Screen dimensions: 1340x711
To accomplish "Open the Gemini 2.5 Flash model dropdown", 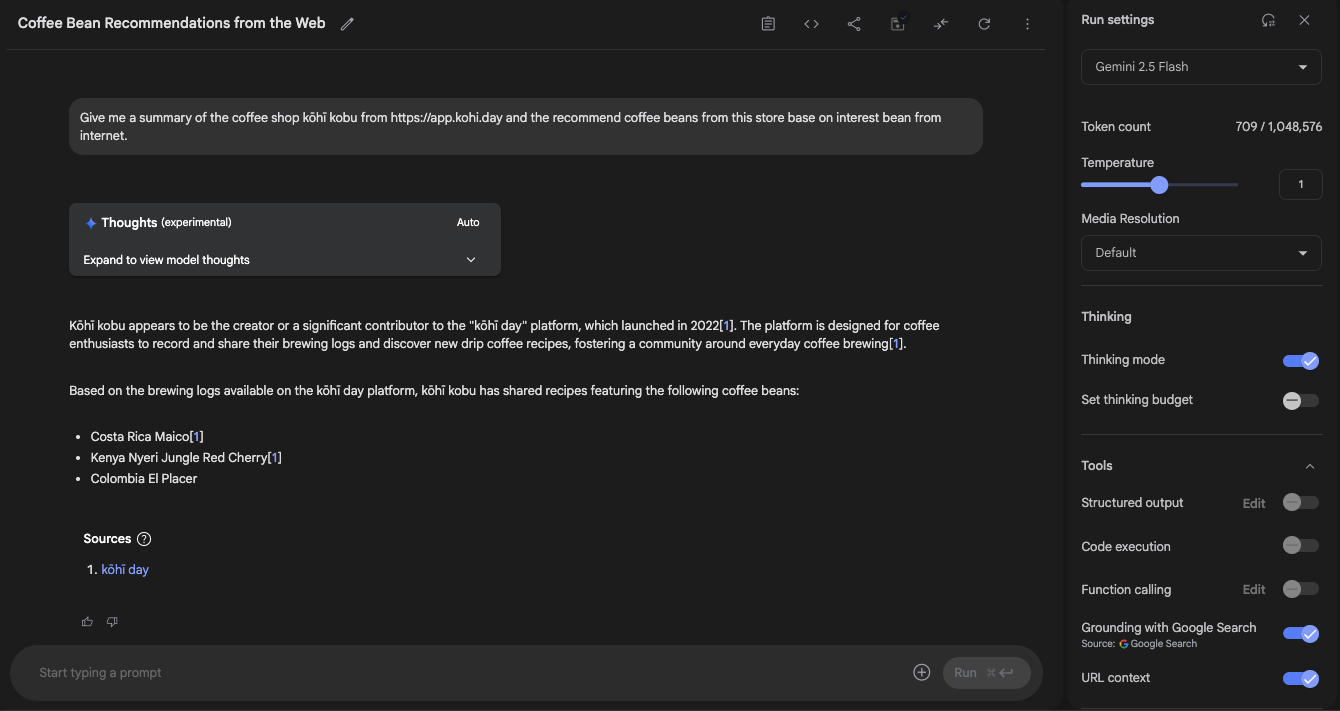I will click(1201, 67).
